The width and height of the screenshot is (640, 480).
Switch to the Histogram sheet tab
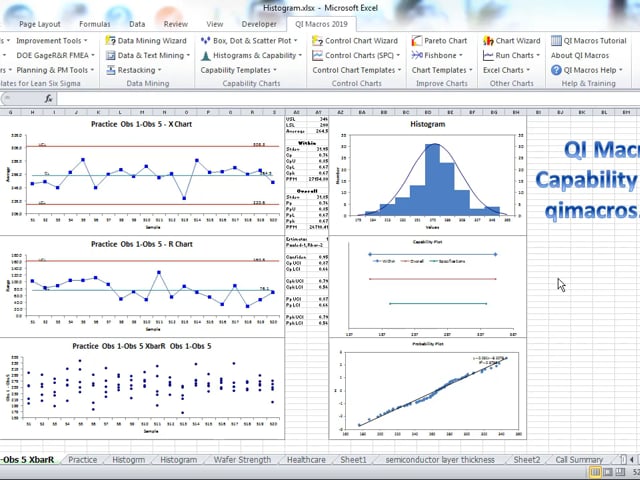click(x=178, y=460)
